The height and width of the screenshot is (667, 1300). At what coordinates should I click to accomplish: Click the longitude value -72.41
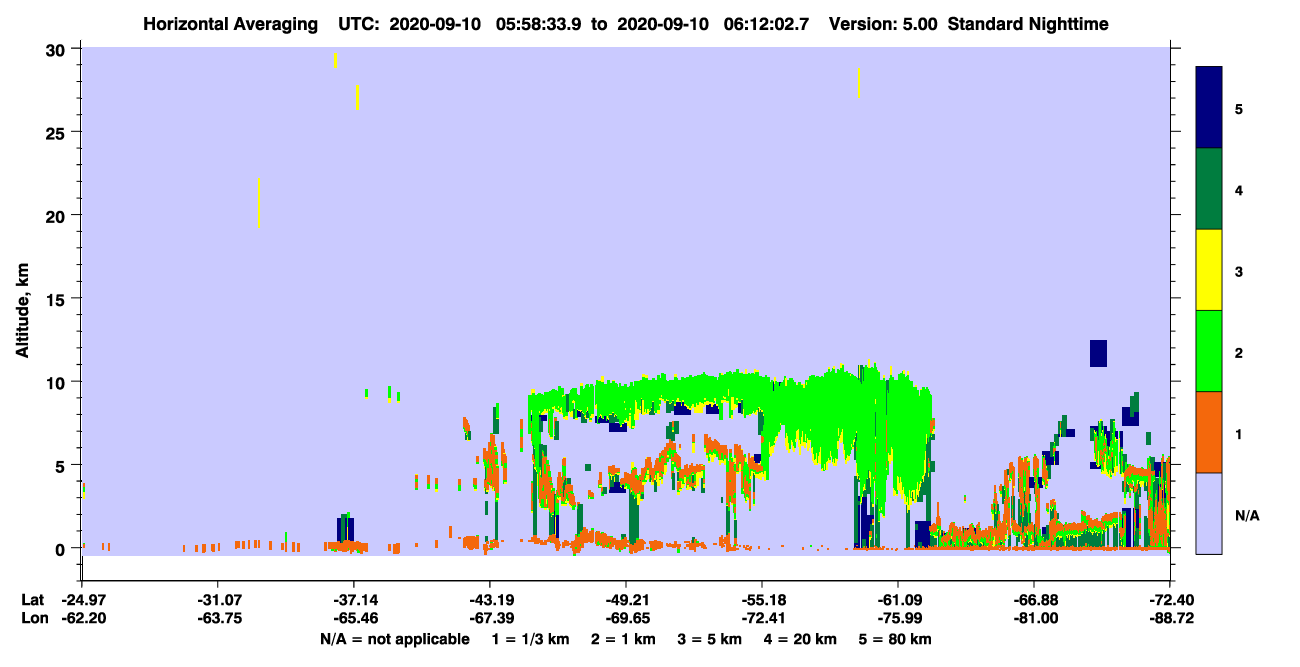coord(762,618)
